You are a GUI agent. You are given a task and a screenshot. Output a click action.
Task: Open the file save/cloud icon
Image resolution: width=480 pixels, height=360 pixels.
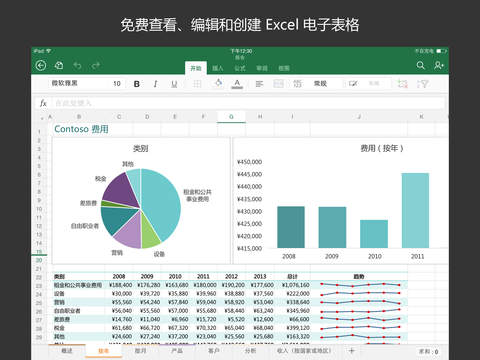pos(59,65)
